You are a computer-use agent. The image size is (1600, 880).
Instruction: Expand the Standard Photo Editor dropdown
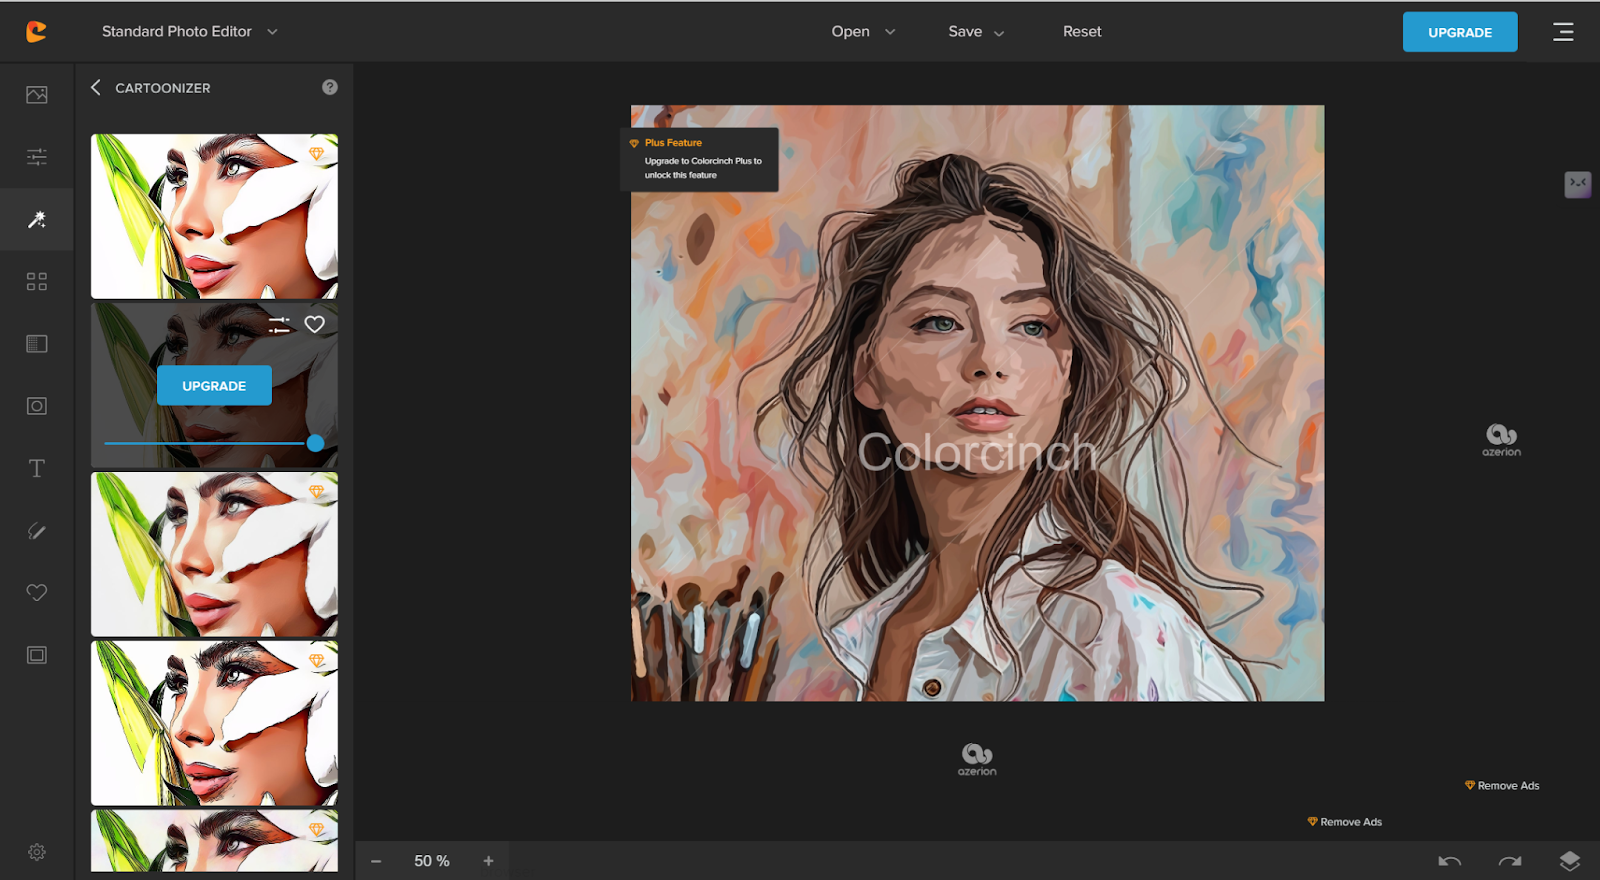190,32
